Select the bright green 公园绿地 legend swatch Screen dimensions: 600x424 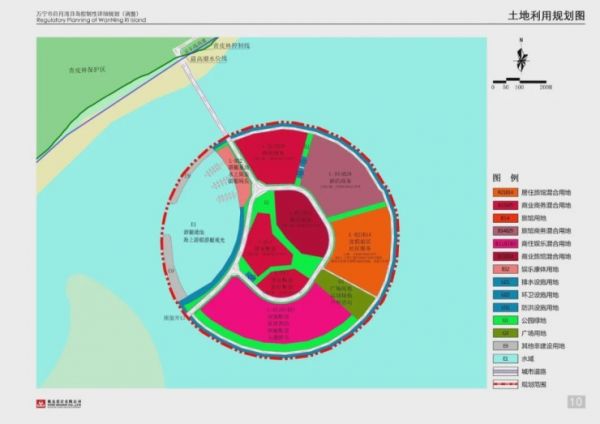coord(505,320)
